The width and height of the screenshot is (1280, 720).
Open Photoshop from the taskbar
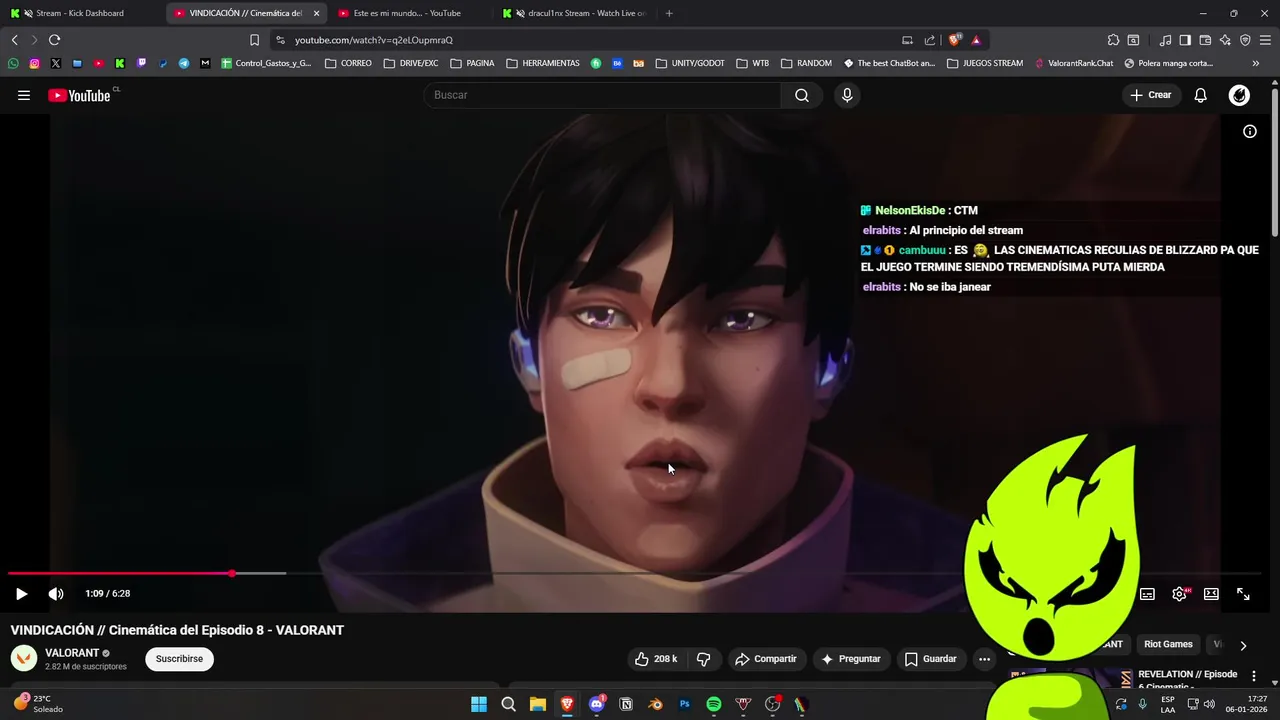[685, 704]
